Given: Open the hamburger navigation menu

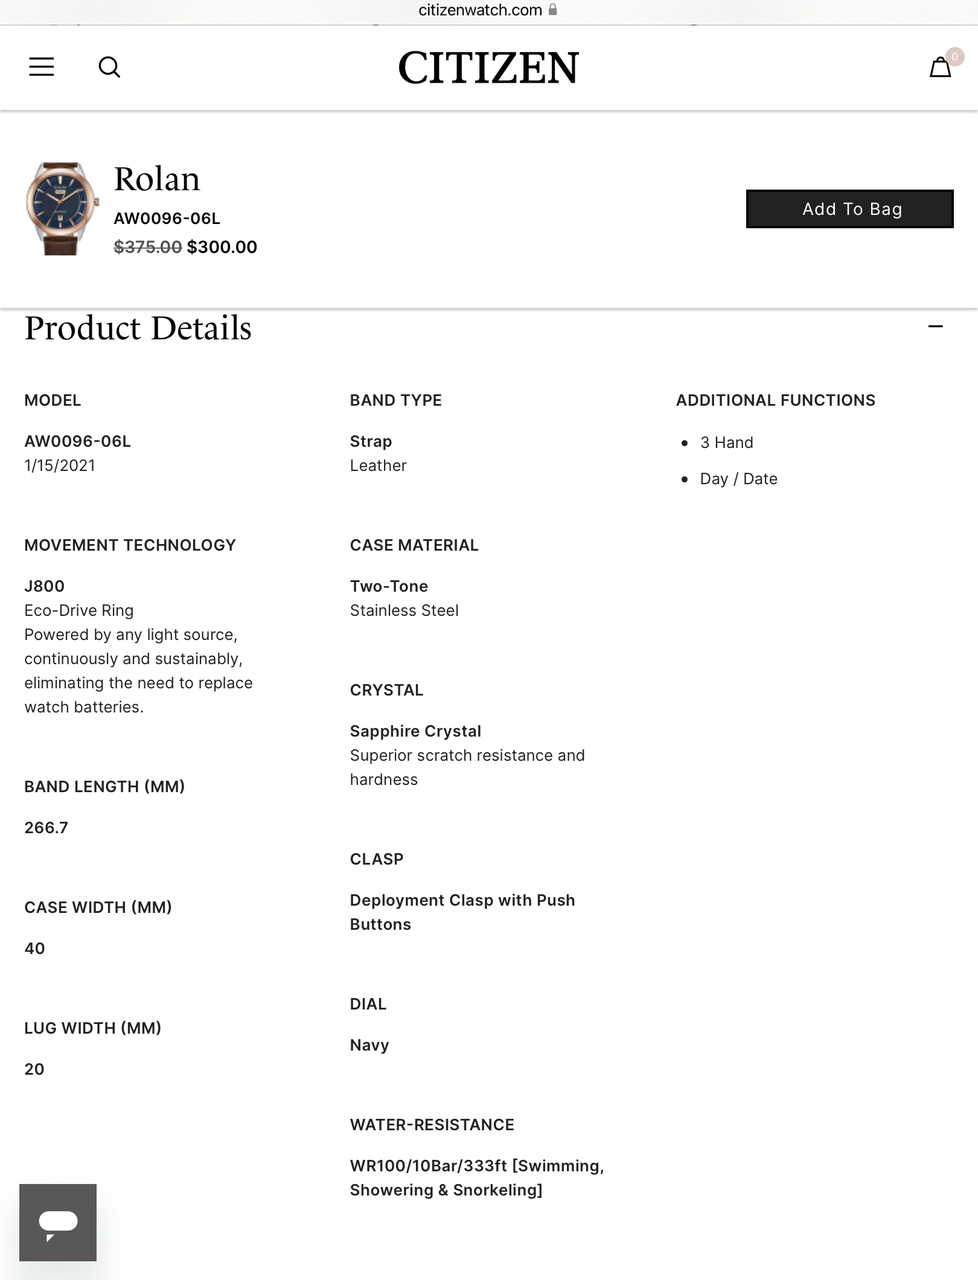Looking at the screenshot, I should tap(42, 67).
